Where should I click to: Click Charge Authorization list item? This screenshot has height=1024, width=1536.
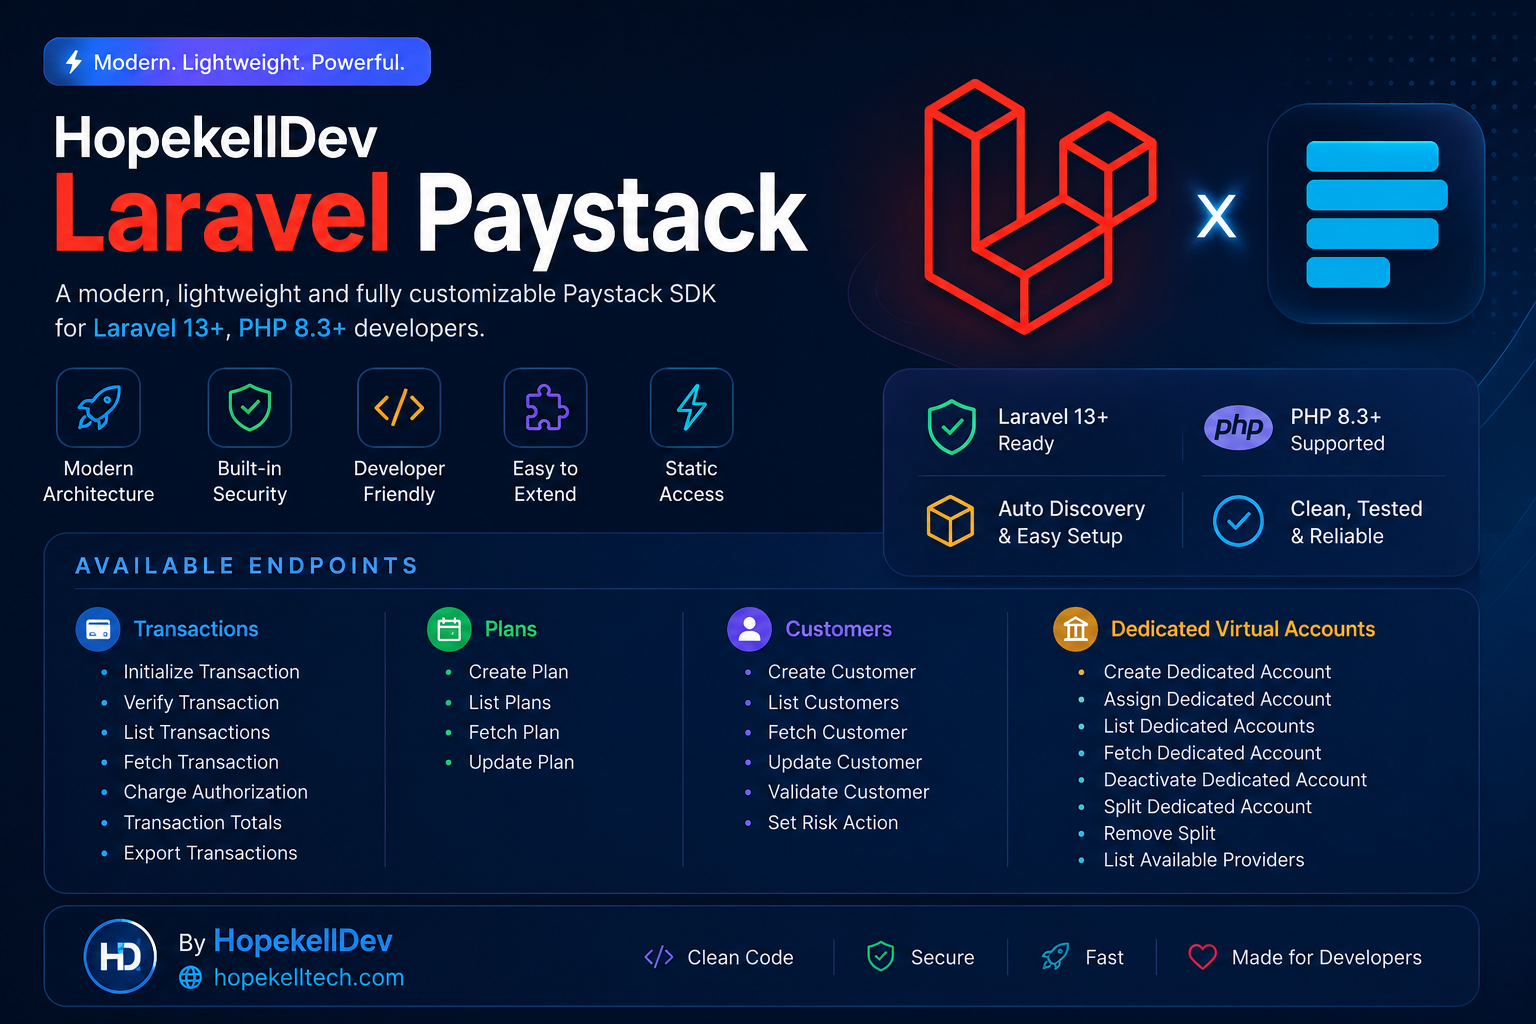click(216, 792)
